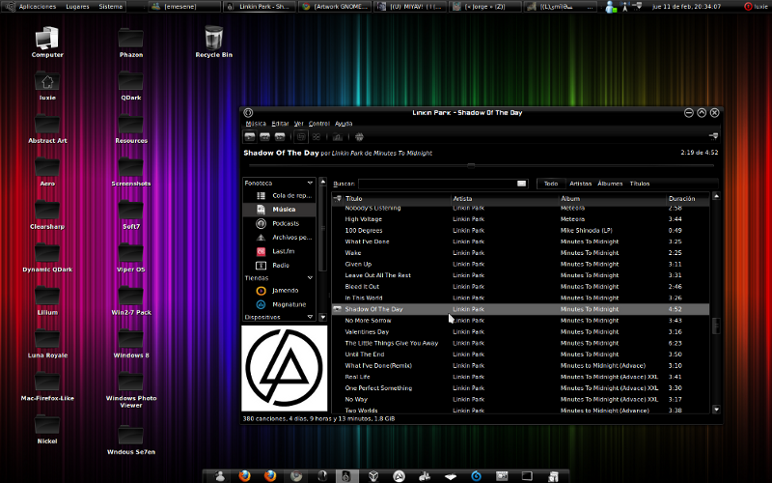
Task: Click the clock in the top panel
Action: [686, 6]
